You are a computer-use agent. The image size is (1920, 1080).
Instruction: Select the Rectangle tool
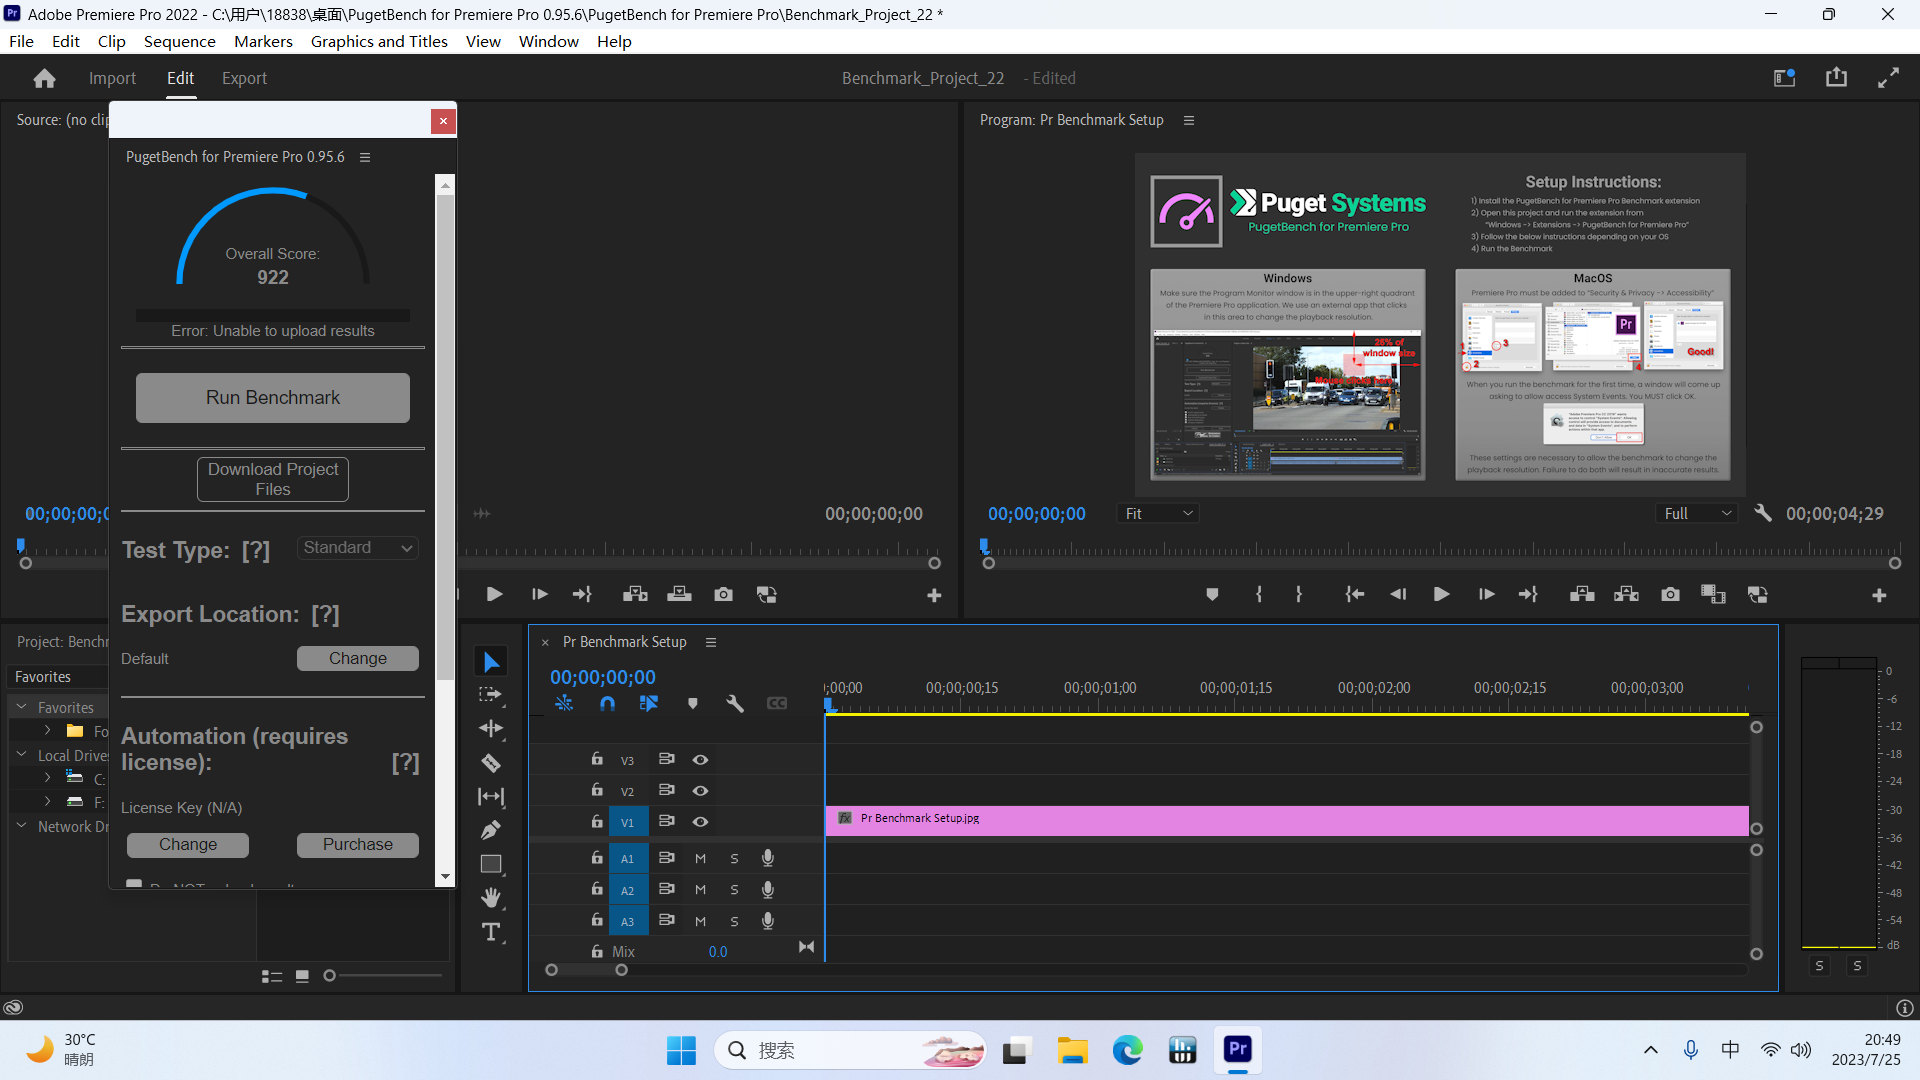pyautogui.click(x=491, y=865)
